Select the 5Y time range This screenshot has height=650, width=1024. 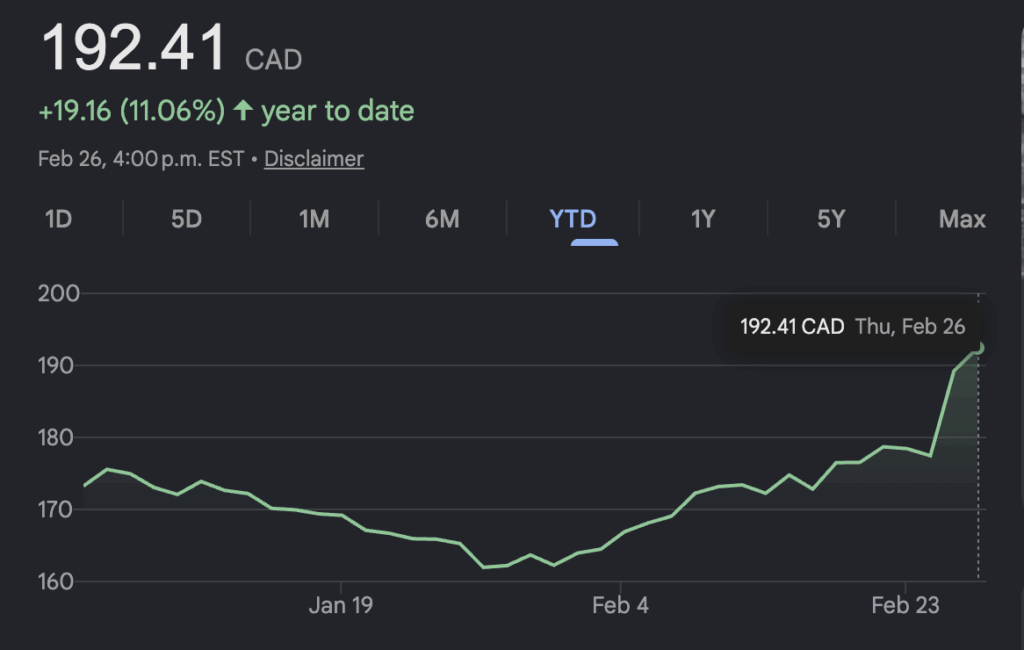(831, 219)
